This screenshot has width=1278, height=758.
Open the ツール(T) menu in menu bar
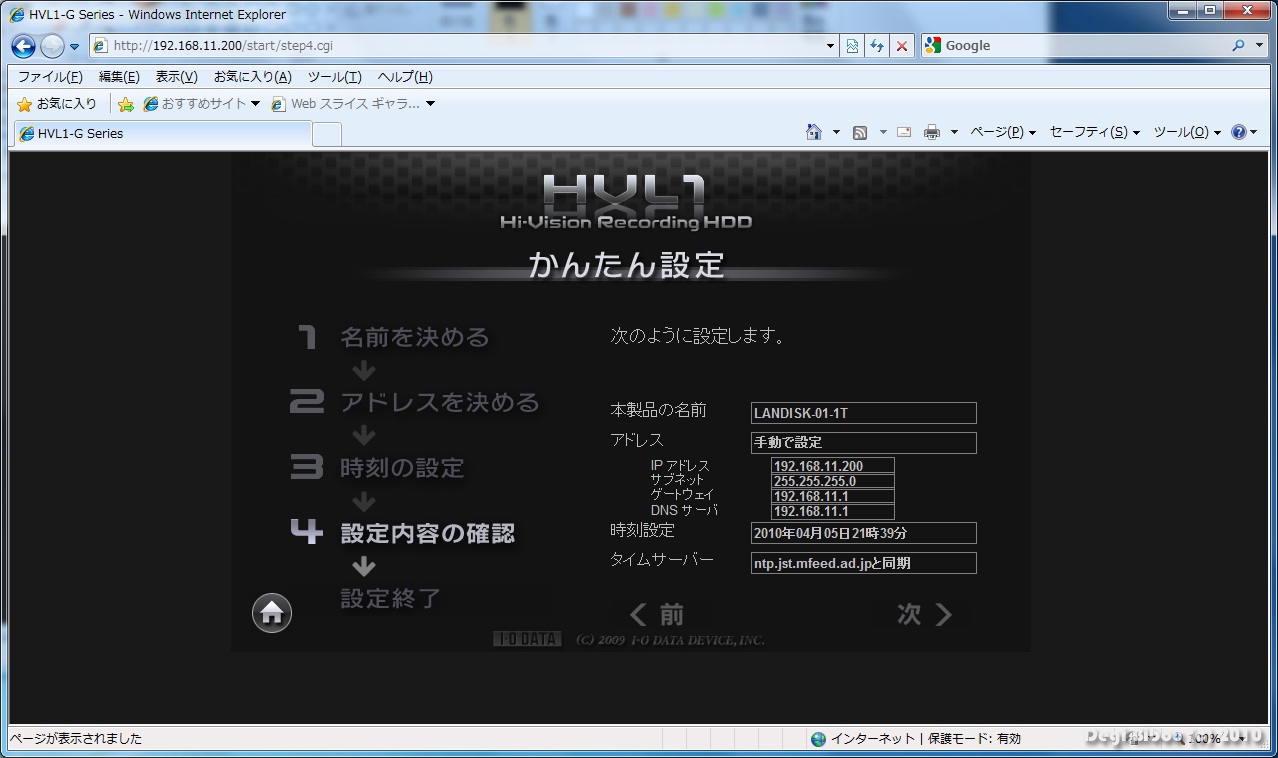(334, 77)
